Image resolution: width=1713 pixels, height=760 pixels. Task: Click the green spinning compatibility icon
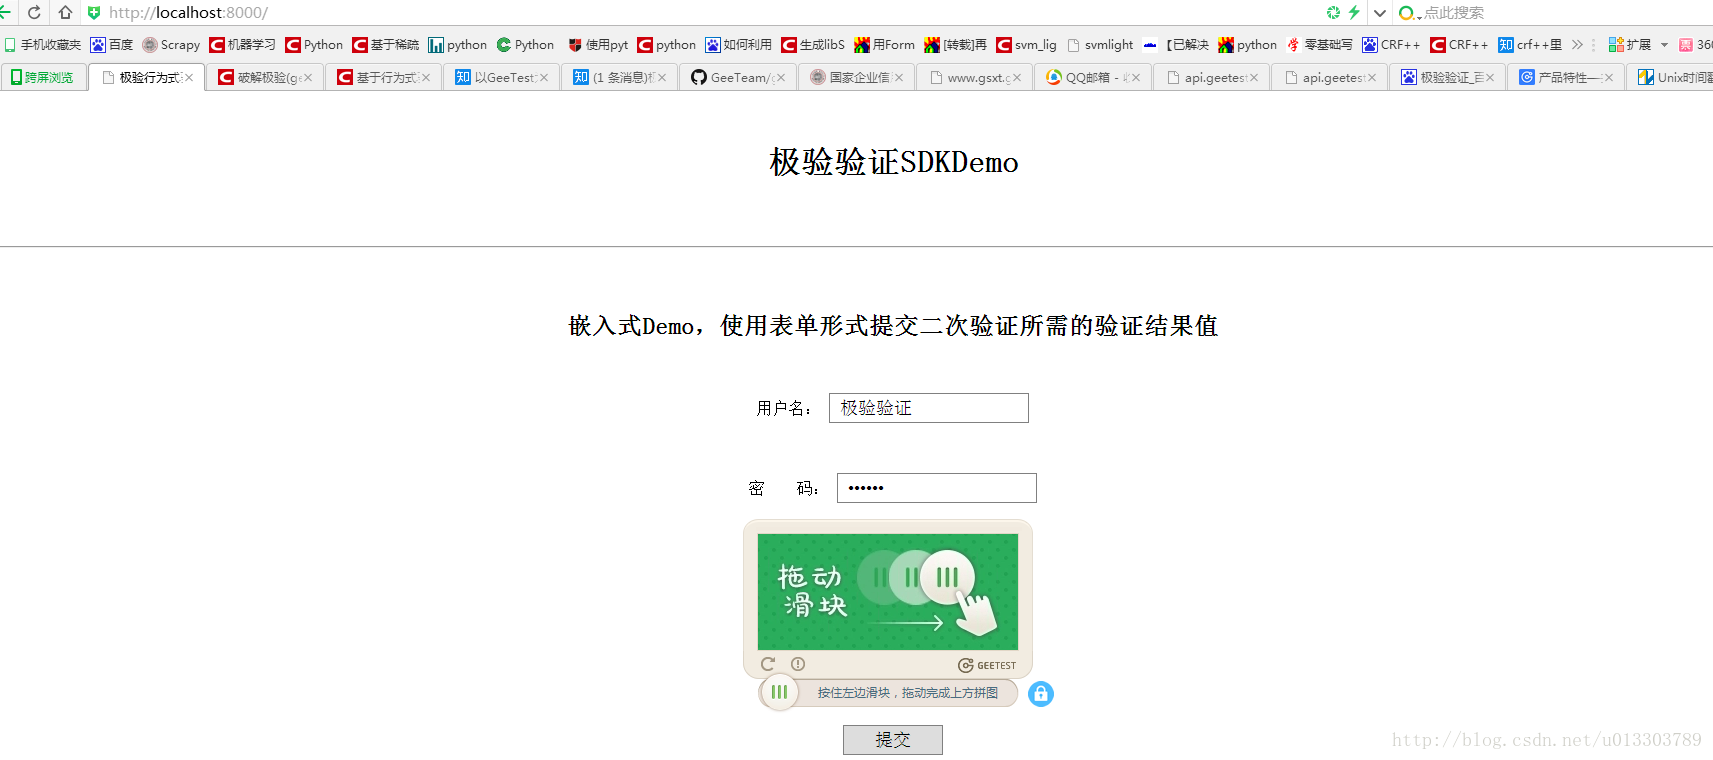(x=1333, y=13)
